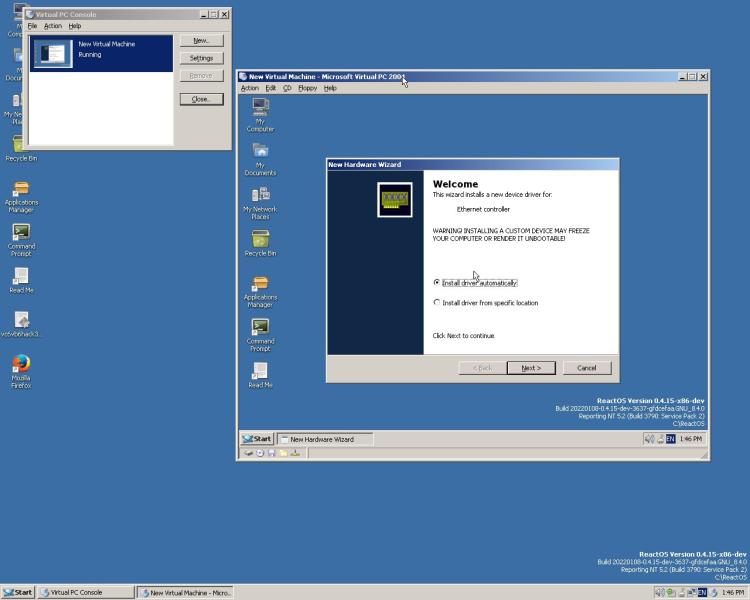Click the Virtual PC tray icon beside host clock
The width and height of the screenshot is (750, 600).
tap(714, 592)
